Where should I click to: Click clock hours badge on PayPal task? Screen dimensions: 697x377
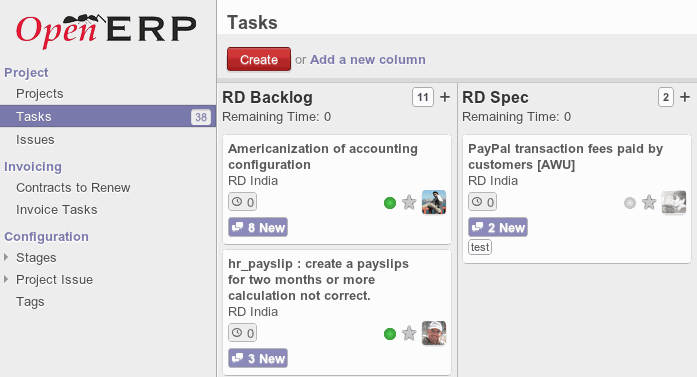point(482,202)
